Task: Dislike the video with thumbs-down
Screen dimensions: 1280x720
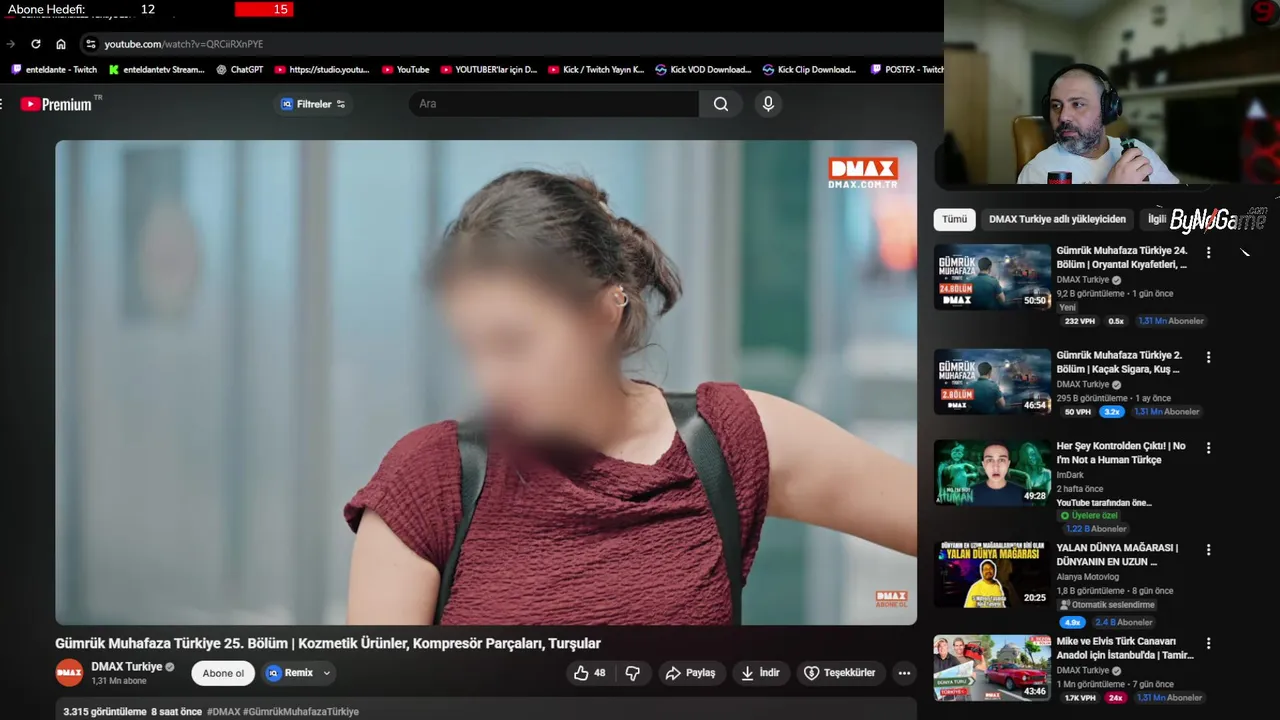Action: tap(632, 673)
